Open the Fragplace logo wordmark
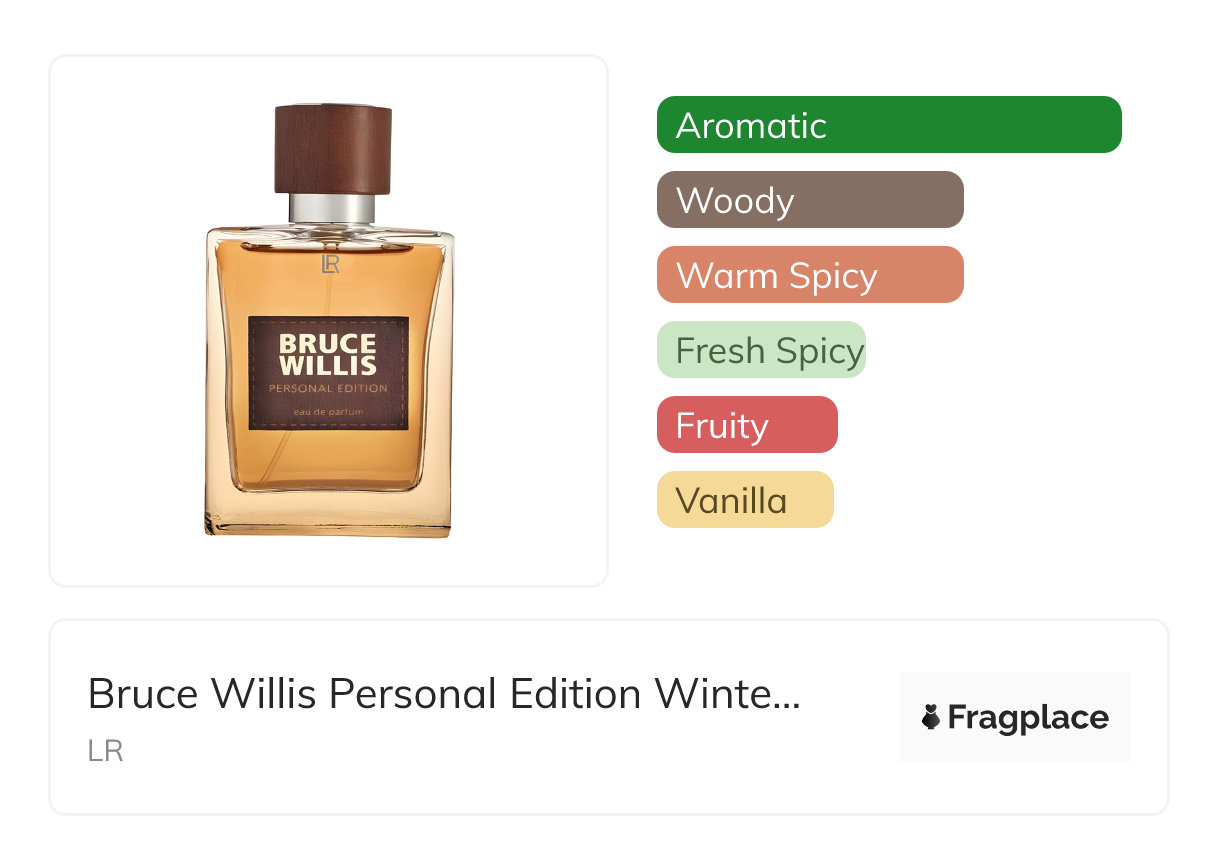The image size is (1218, 864). (x=1028, y=718)
